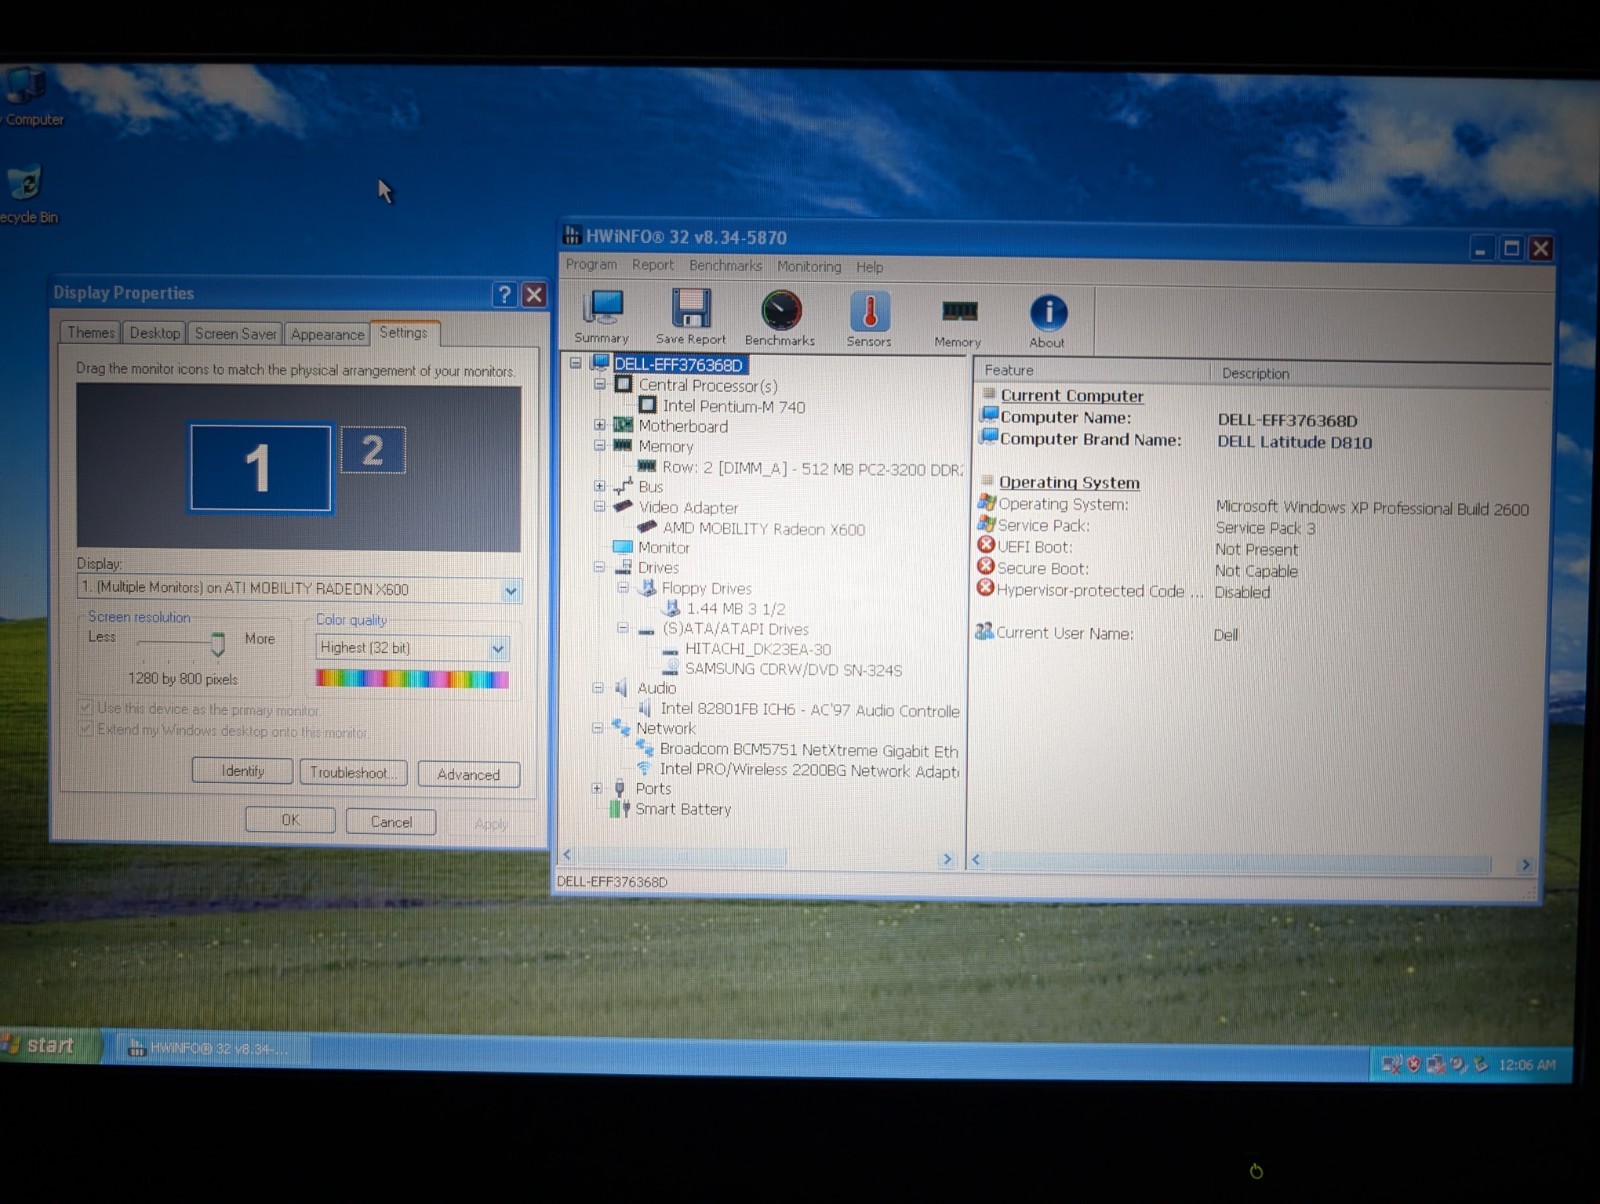Open the Color quality dropdown
This screenshot has height=1204, width=1600.
pyautogui.click(x=498, y=649)
